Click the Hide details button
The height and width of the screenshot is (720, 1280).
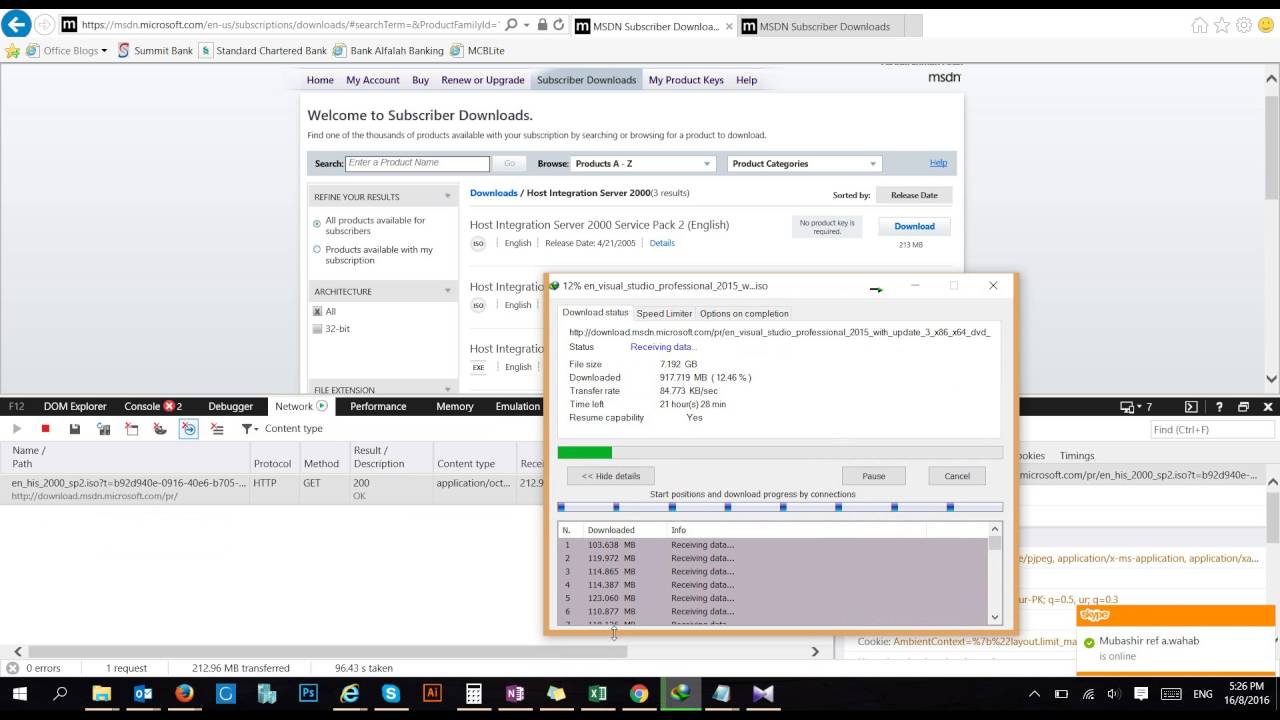(611, 476)
